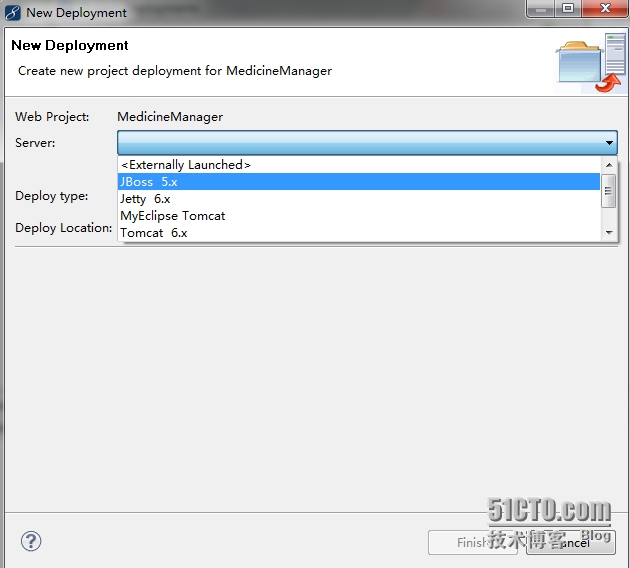Image resolution: width=630 pixels, height=568 pixels.
Task: Click the Cancel button
Action: pyautogui.click(x=571, y=543)
